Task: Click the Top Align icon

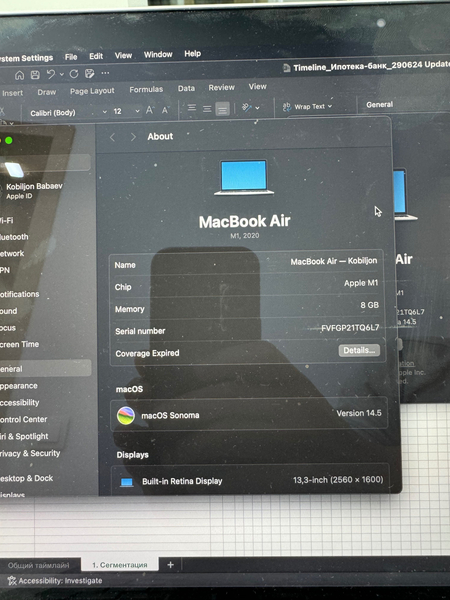Action: point(192,109)
